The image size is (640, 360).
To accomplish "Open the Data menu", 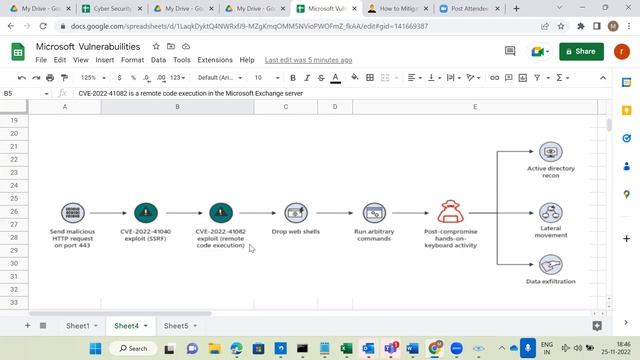I will 158,60.
